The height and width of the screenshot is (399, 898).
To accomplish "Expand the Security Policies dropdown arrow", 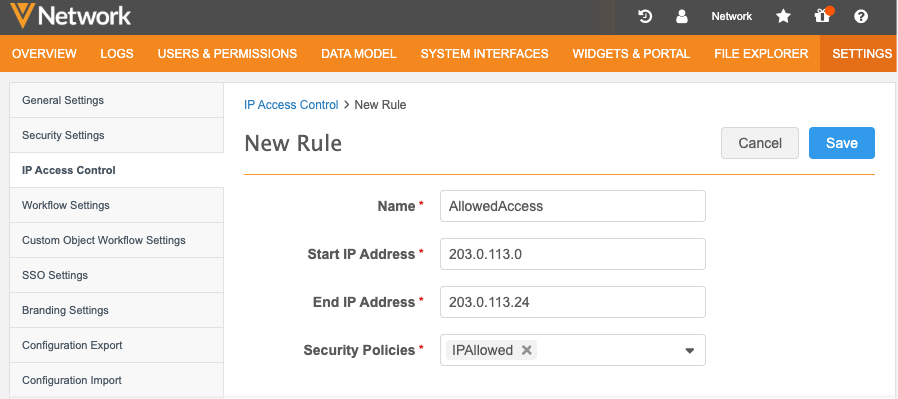I will coord(690,350).
